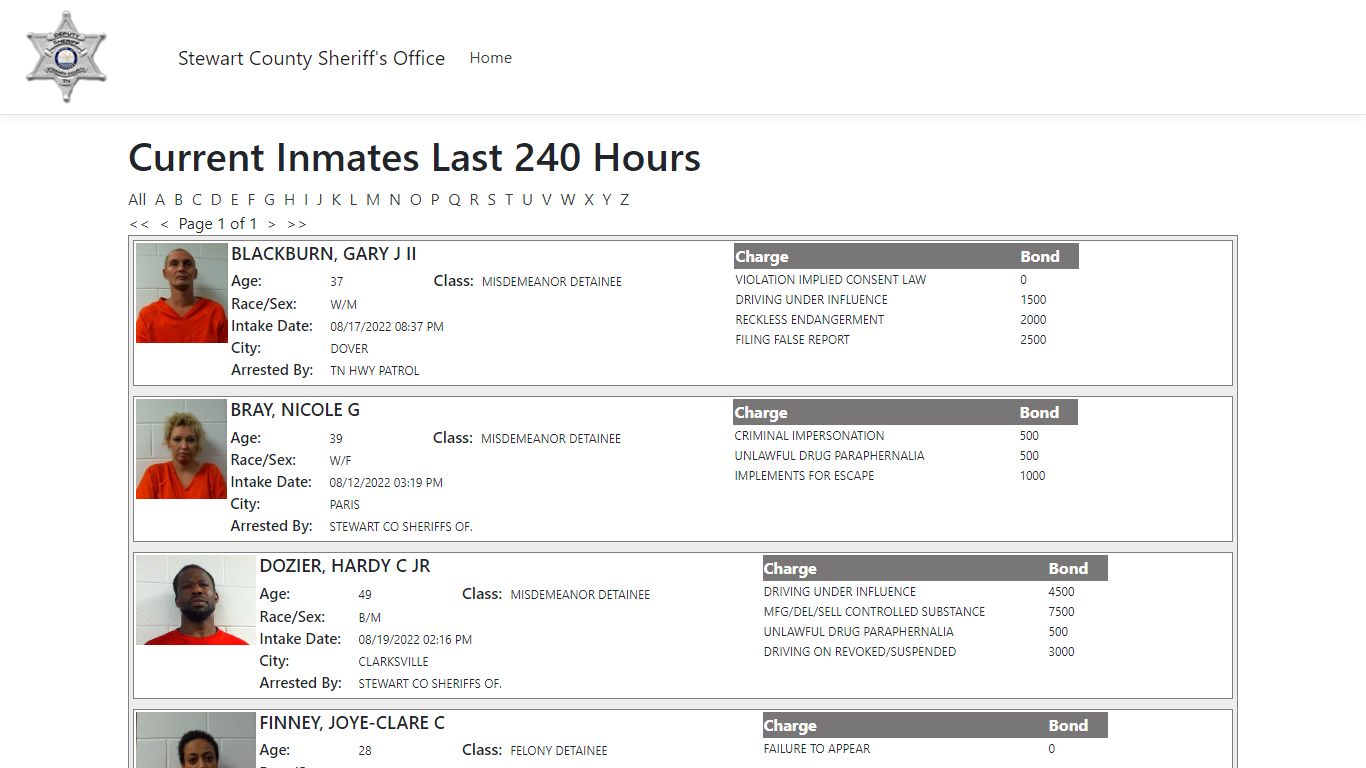Filter inmates by letter B
The image size is (1366, 768).
178,199
